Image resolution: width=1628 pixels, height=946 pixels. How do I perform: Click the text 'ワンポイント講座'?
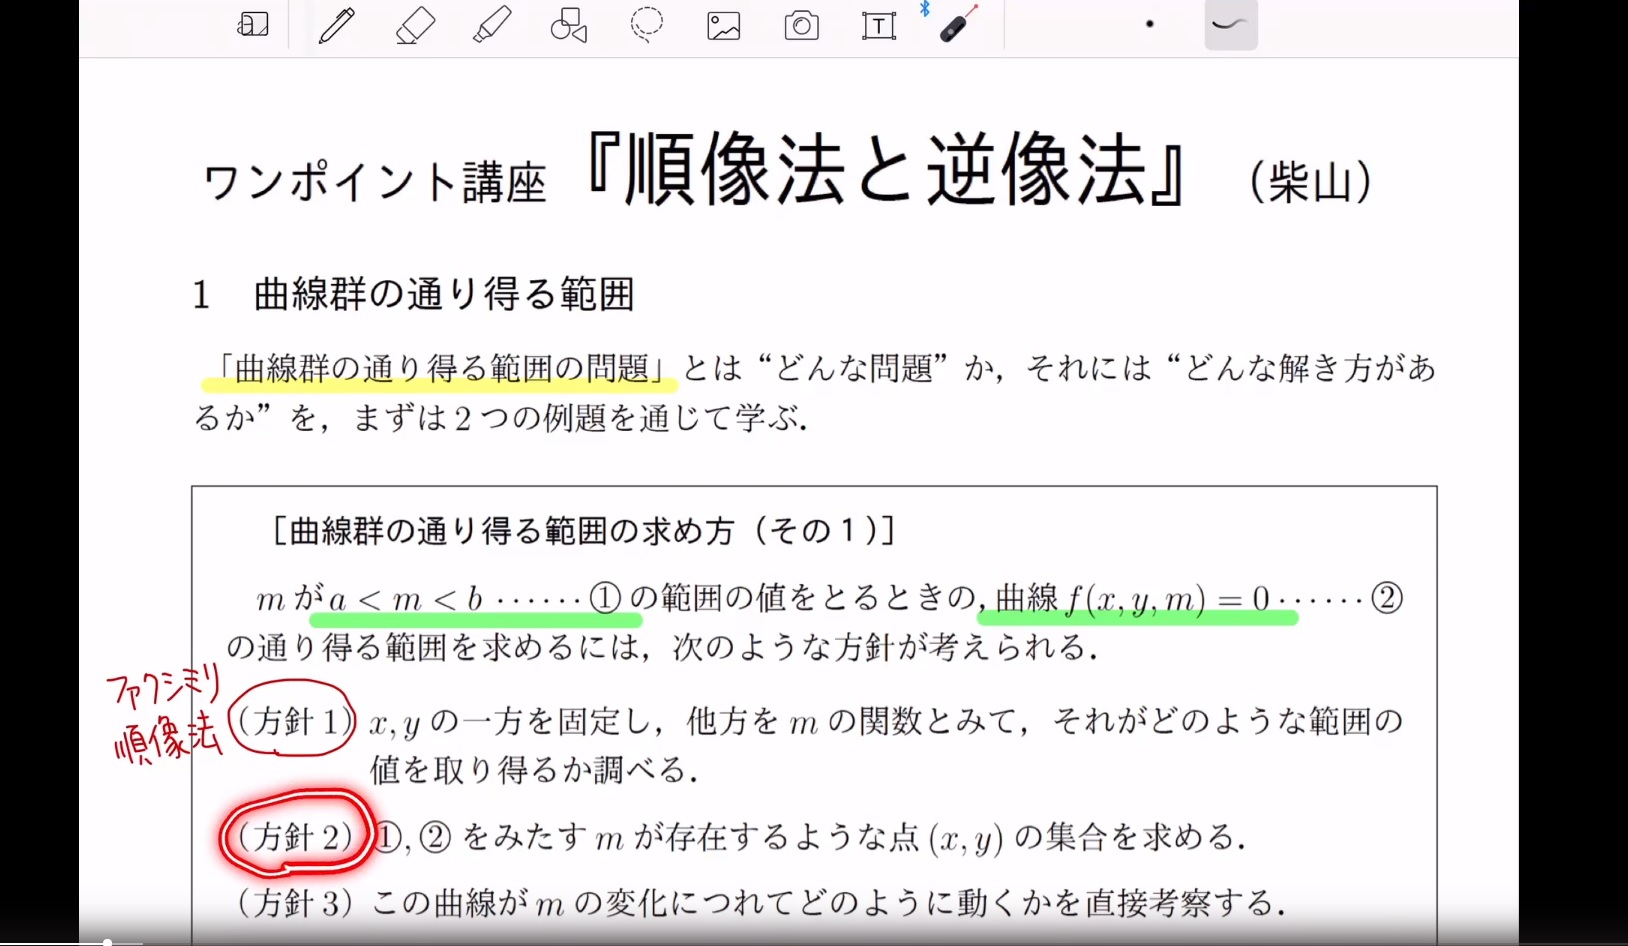tap(374, 183)
